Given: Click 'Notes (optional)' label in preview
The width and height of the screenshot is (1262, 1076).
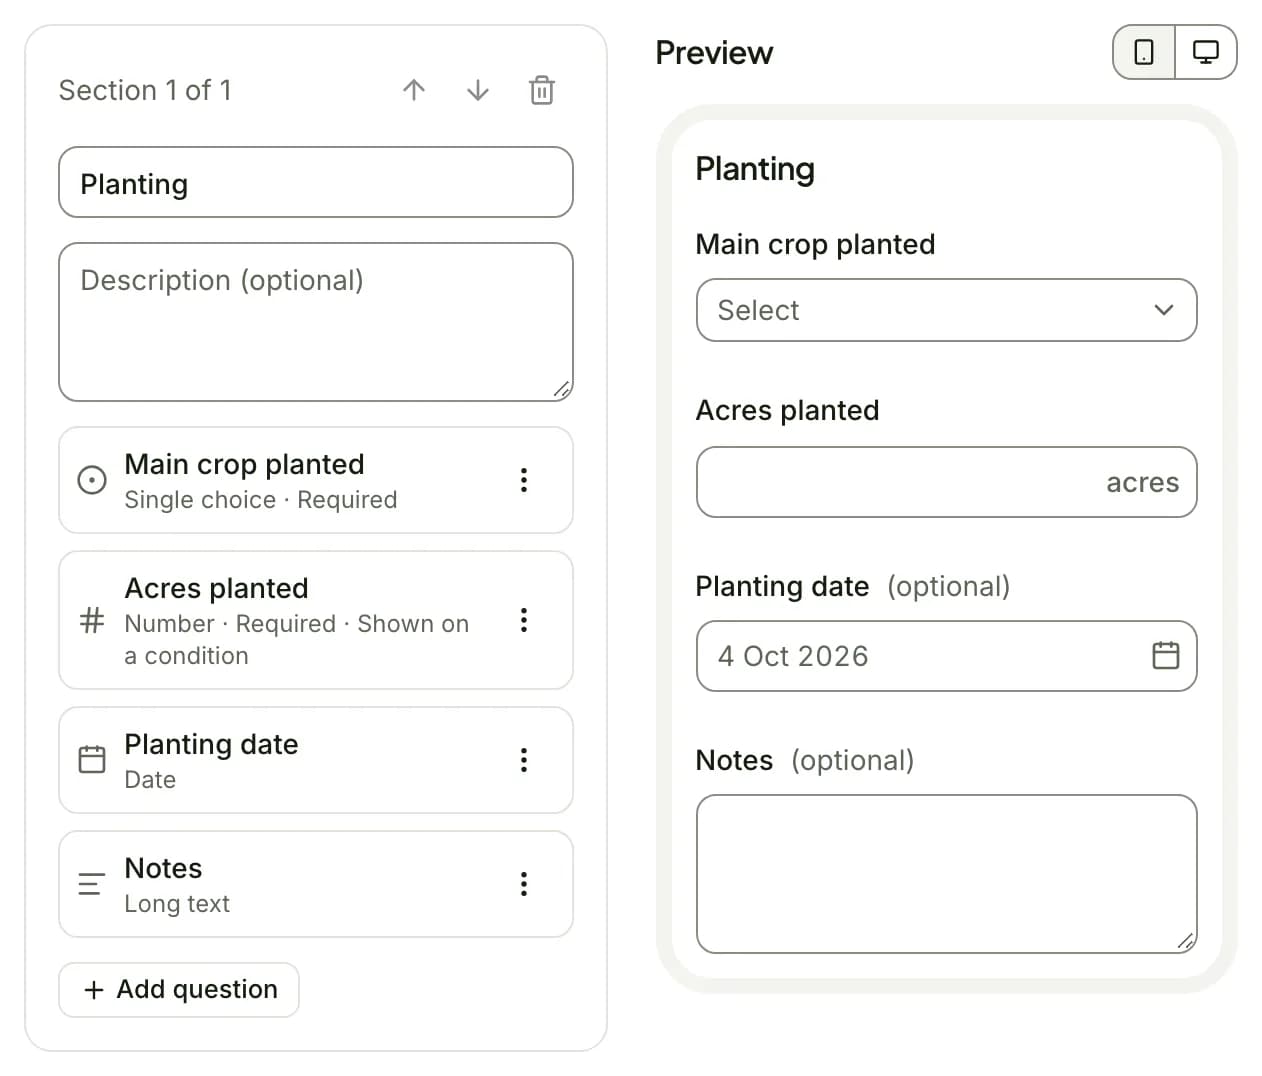Looking at the screenshot, I should click(805, 760).
